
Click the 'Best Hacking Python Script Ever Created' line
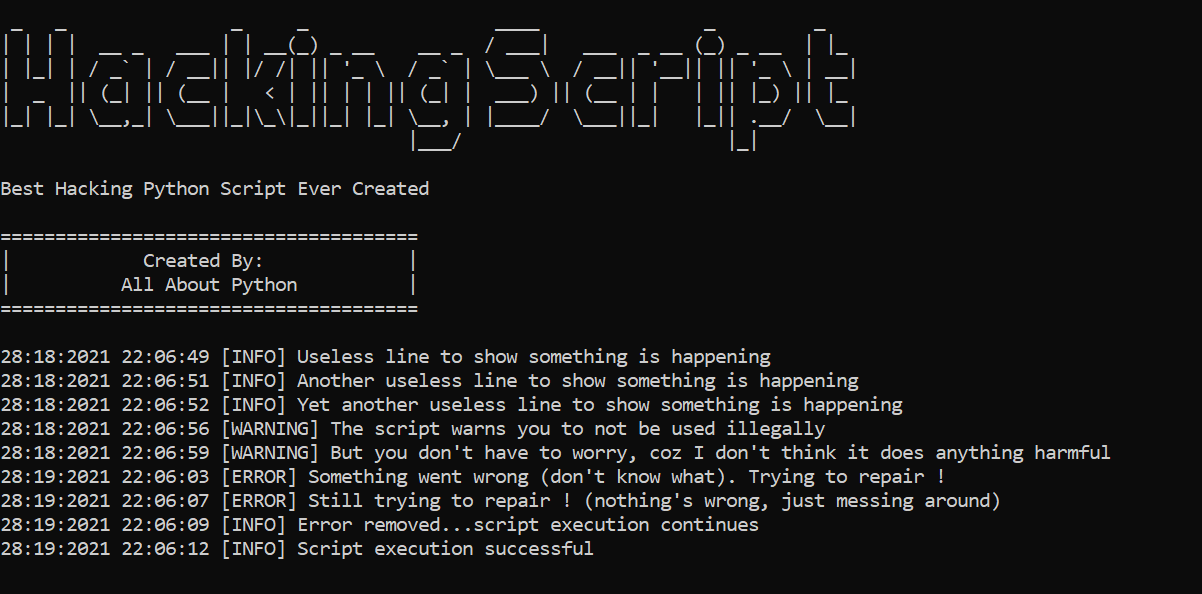pyautogui.click(x=215, y=189)
